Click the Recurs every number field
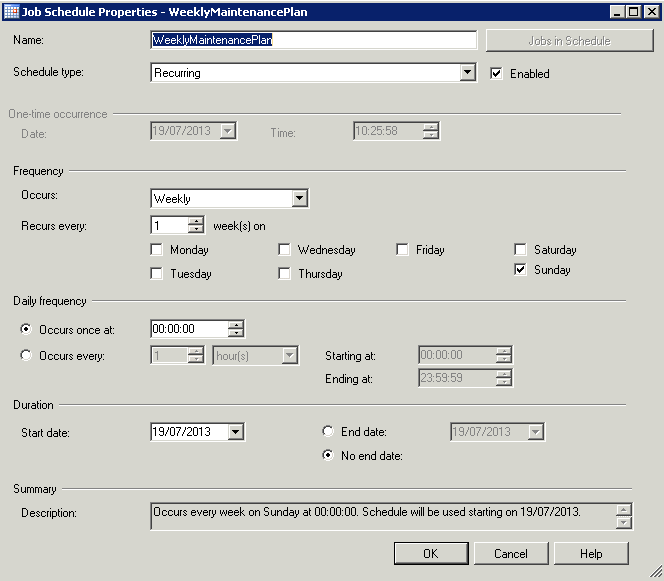This screenshot has height=581, width=664. pos(169,225)
